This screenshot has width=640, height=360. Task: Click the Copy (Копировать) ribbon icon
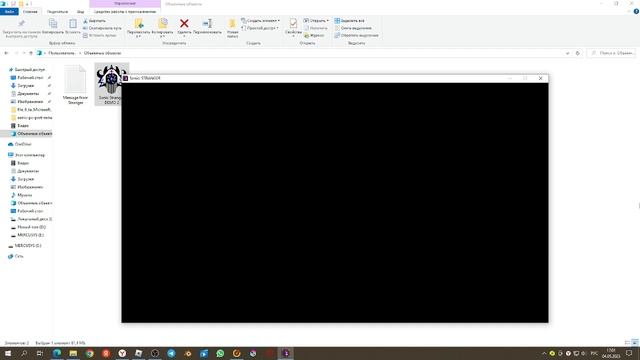tap(53, 27)
